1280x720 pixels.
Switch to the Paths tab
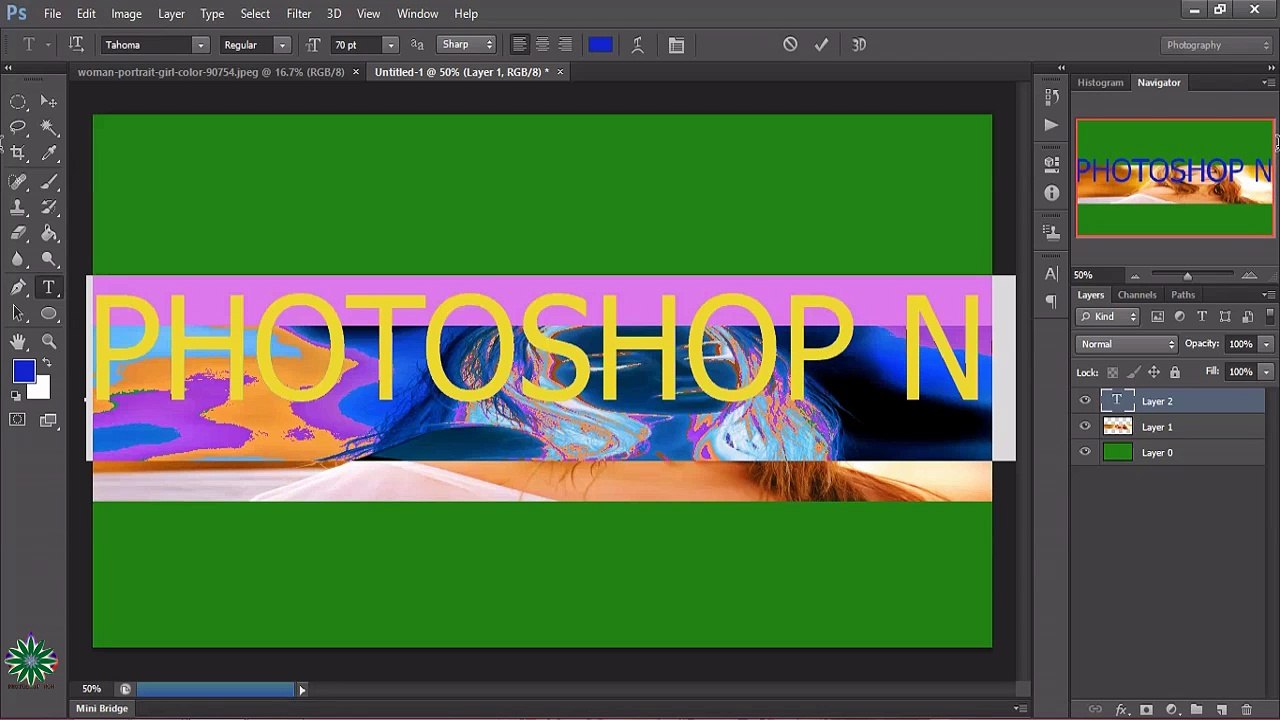pyautogui.click(x=1183, y=295)
